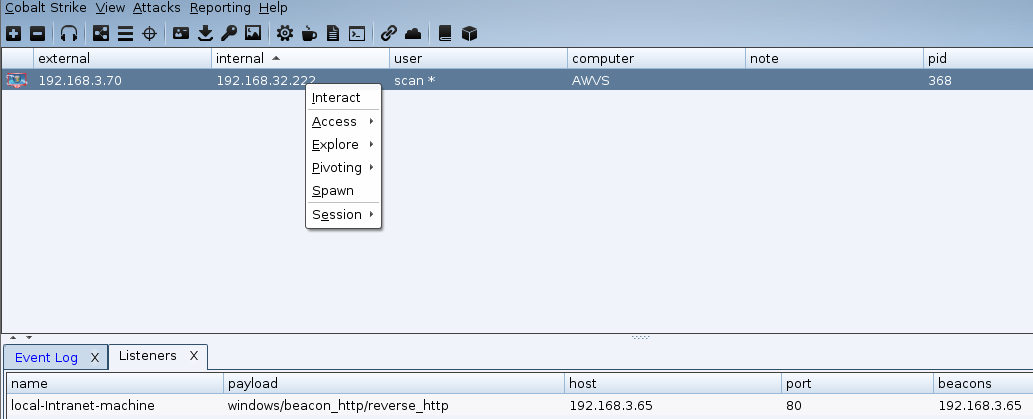Open the Cobalt Strike menu
Image resolution: width=1033 pixels, height=419 pixels.
(x=45, y=8)
